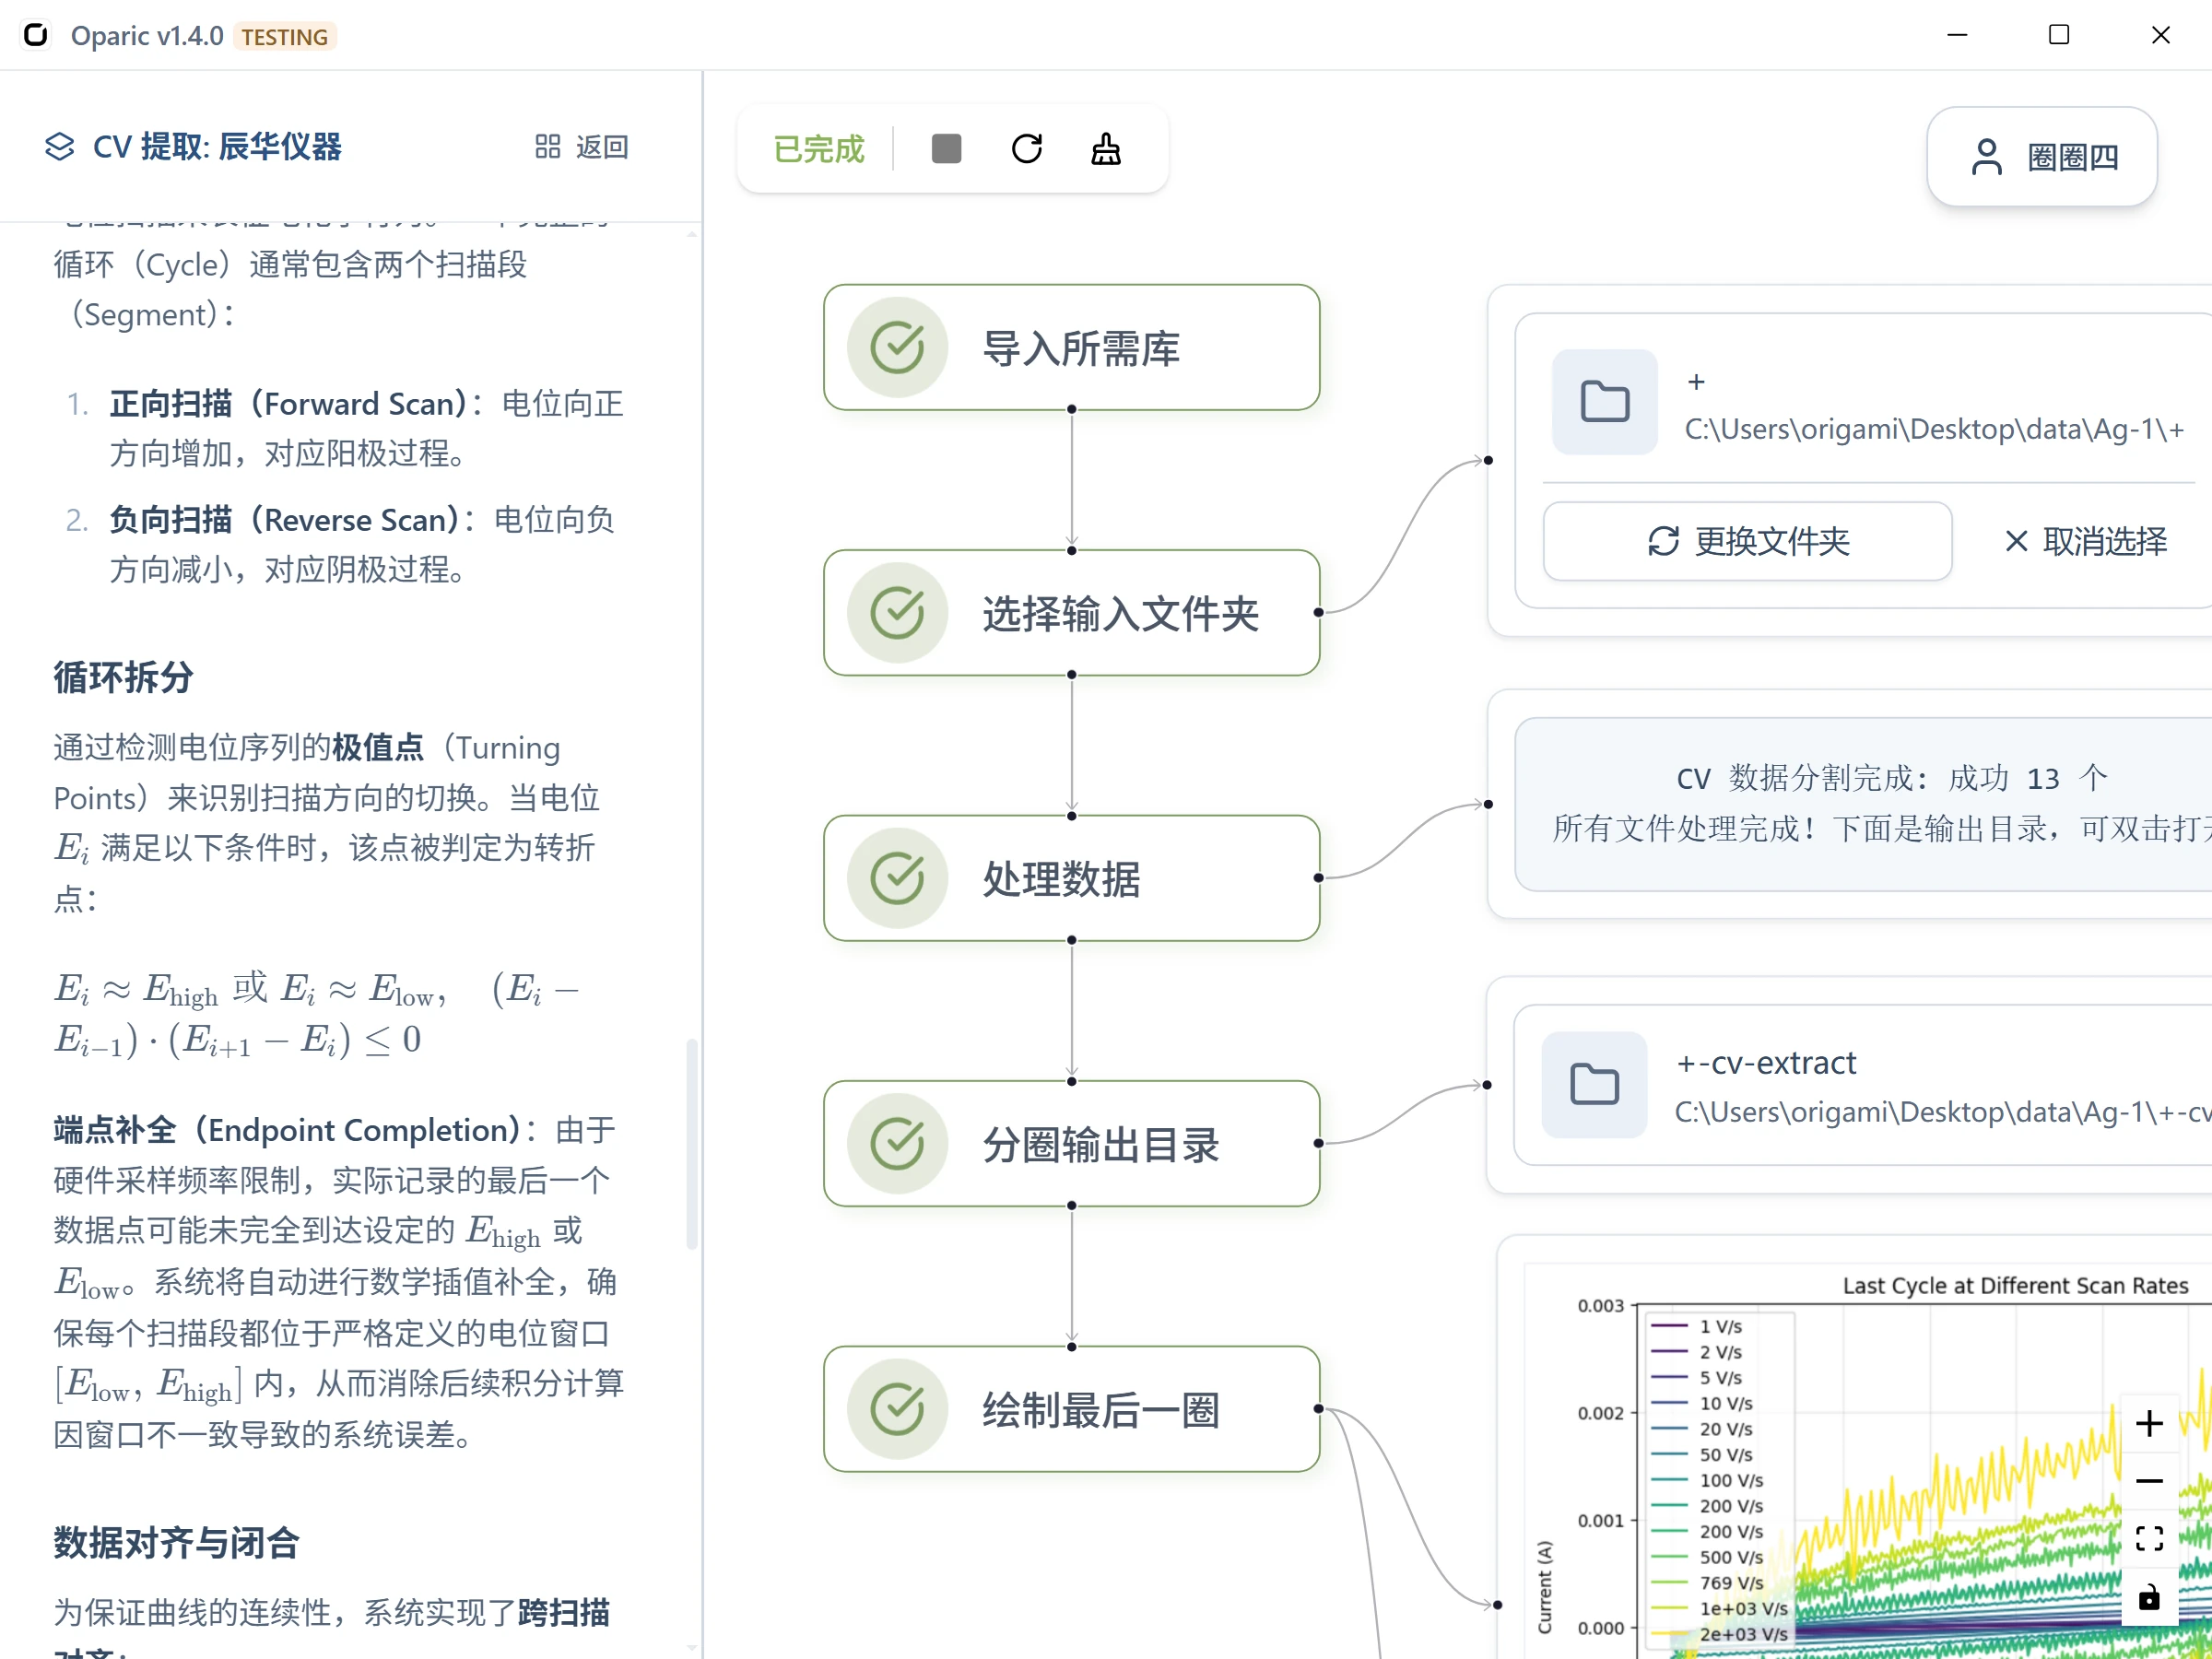
Task: Click the 负向扫描（Reverse Scan） list item
Action: pyautogui.click(x=362, y=544)
